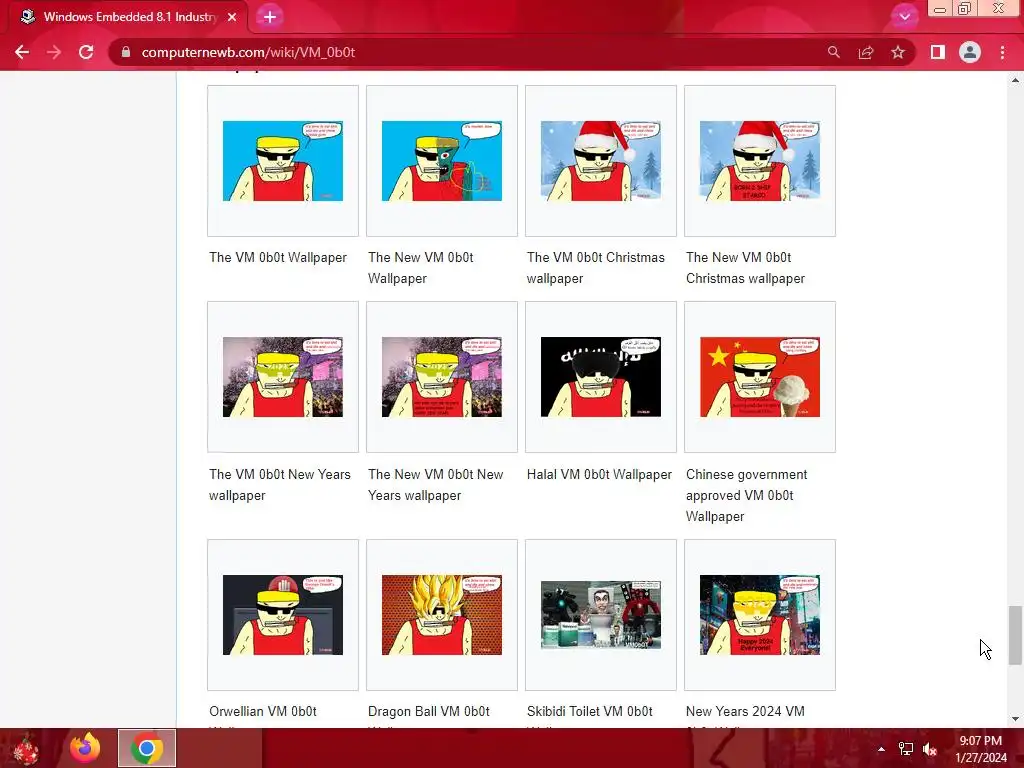The image size is (1024, 768).
Task: Click caption 'Halal VM 0b0t Wallpaper'
Action: [x=599, y=474]
